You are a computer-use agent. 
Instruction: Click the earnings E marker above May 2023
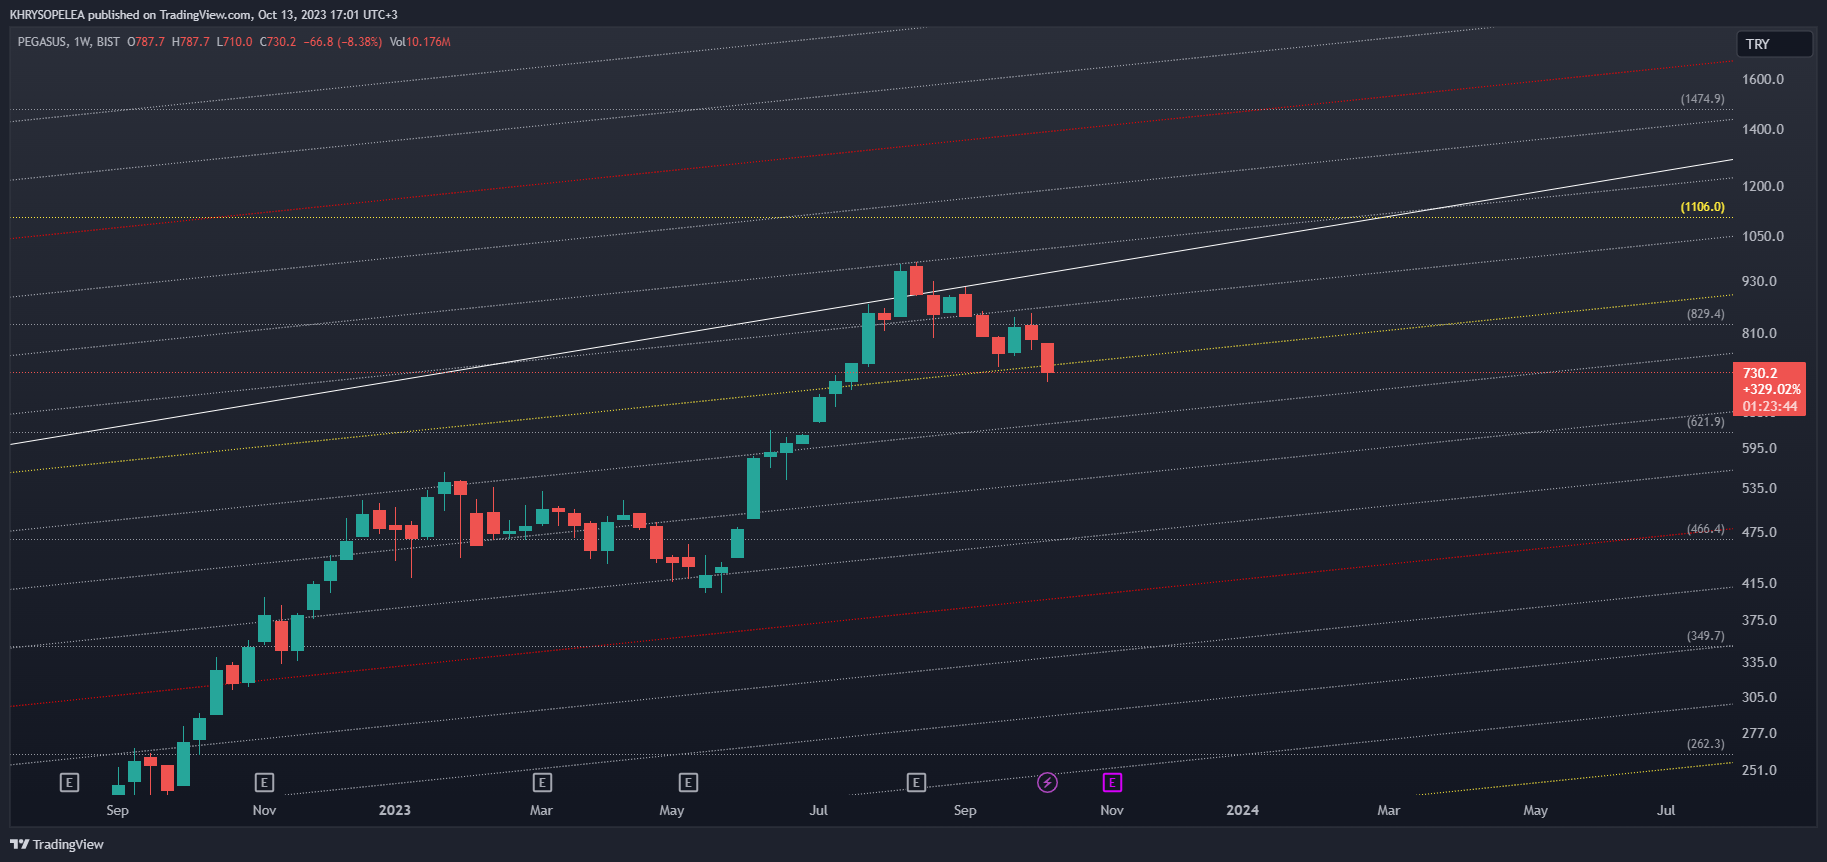tap(688, 782)
